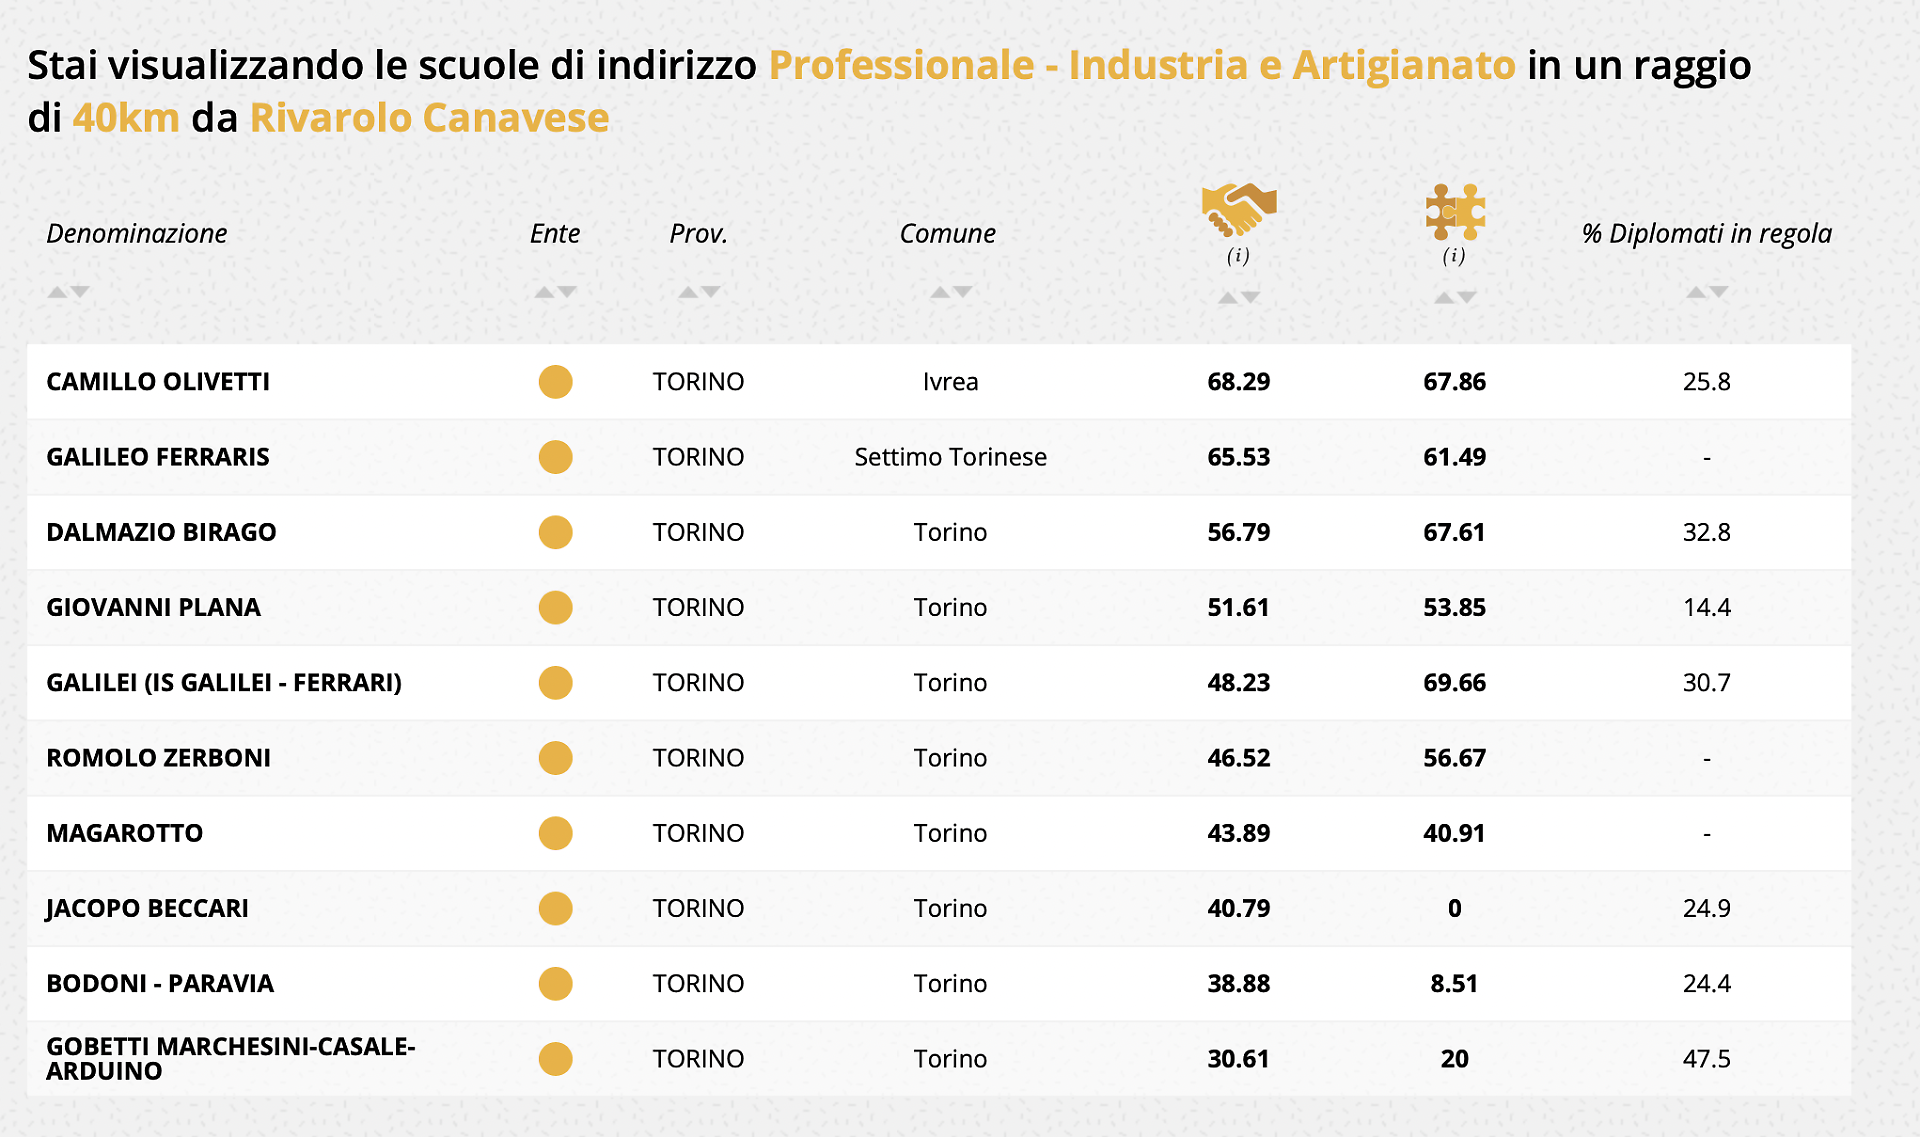Click Ente circle for Magarotto row
The width and height of the screenshot is (1920, 1137).
(555, 833)
